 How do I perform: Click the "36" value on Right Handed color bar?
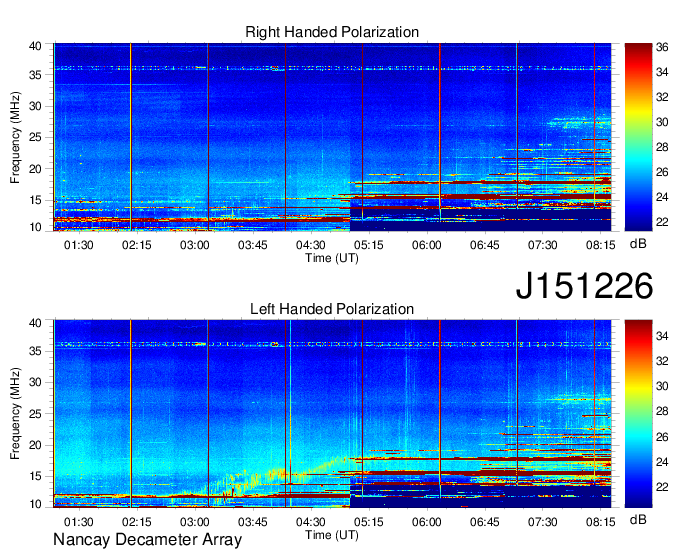662,47
